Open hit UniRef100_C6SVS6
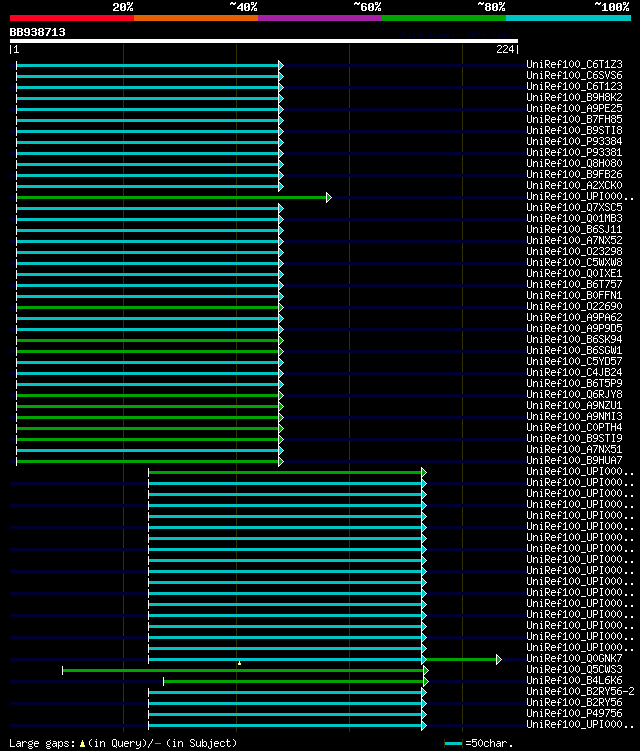 click(574, 75)
